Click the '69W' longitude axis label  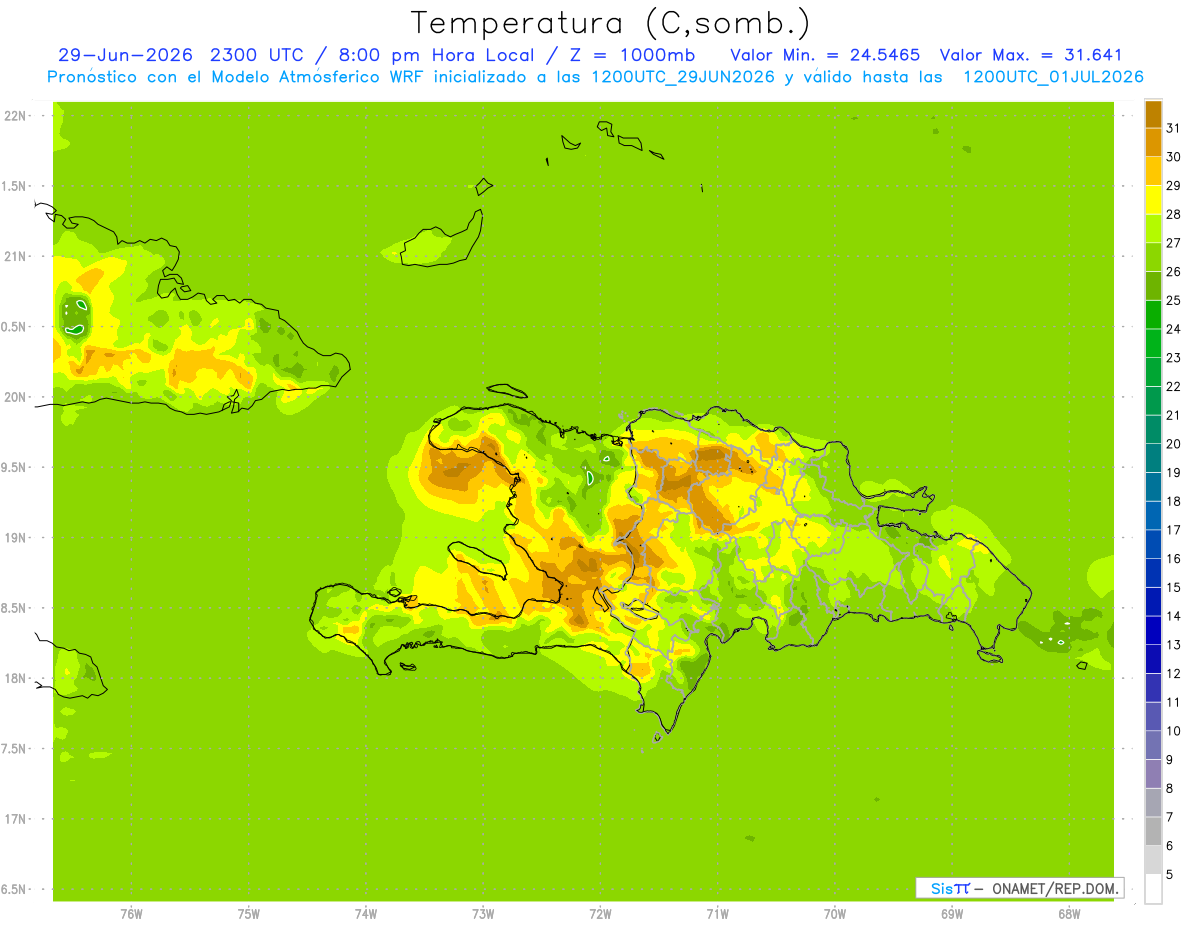[952, 914]
